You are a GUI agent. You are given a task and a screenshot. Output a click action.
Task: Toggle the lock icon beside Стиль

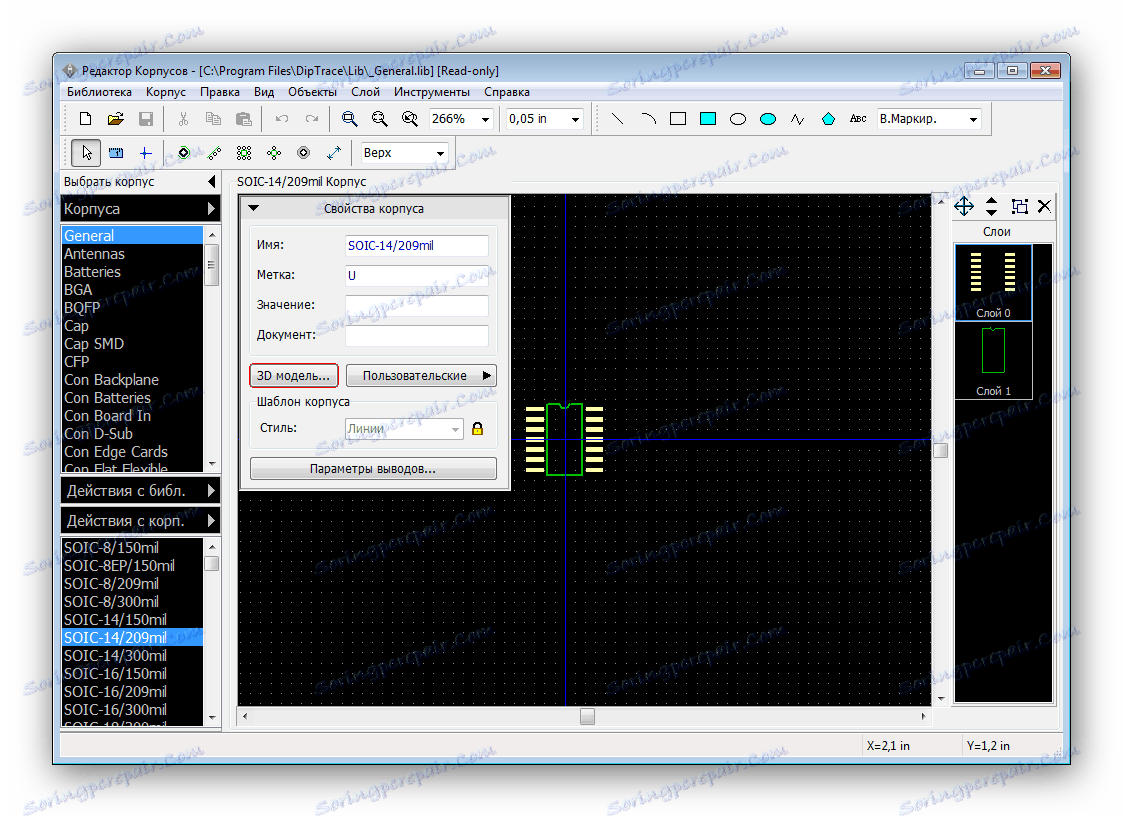click(478, 429)
